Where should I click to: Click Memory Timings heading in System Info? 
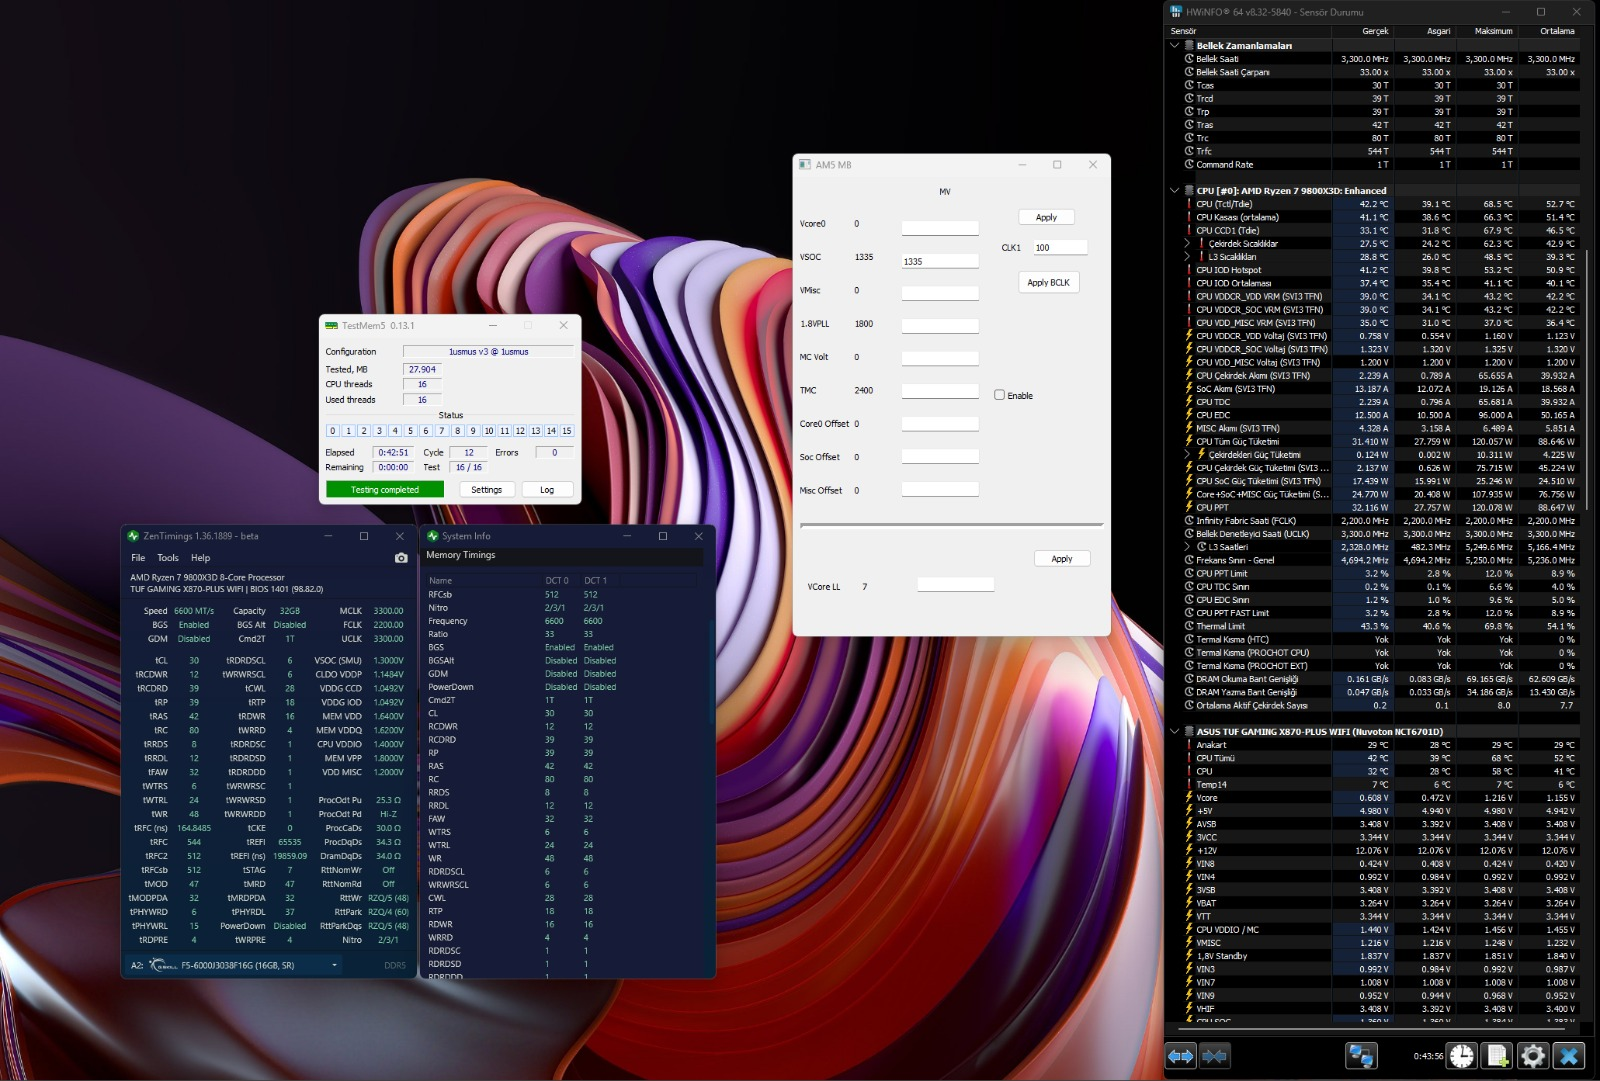point(461,555)
